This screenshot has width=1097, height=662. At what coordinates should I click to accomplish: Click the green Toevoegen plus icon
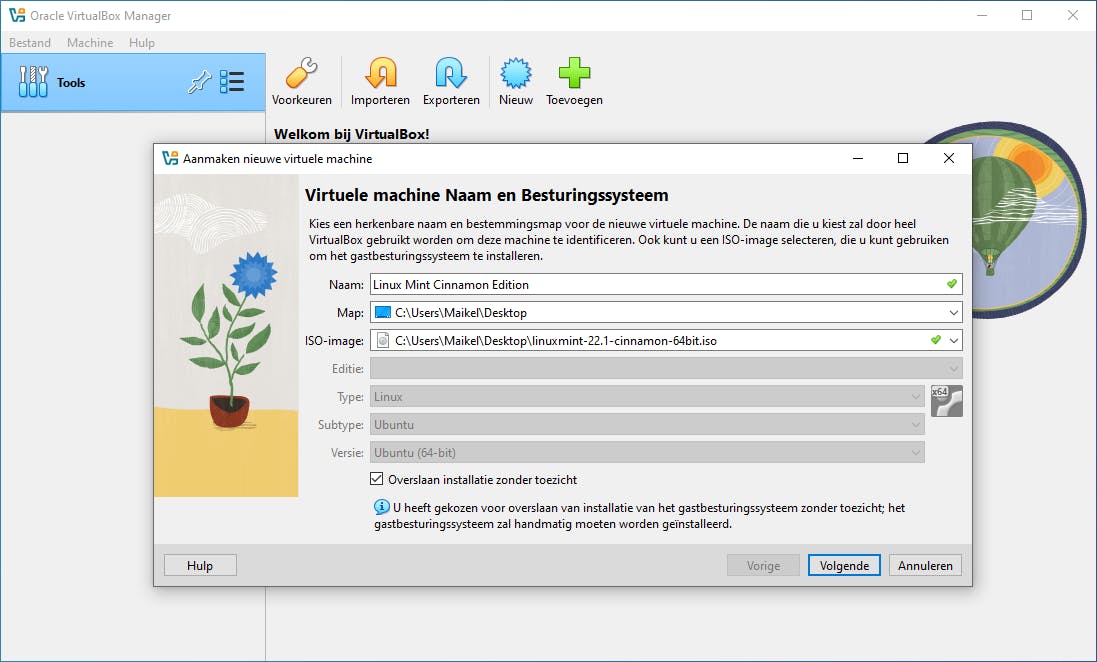click(x=574, y=73)
